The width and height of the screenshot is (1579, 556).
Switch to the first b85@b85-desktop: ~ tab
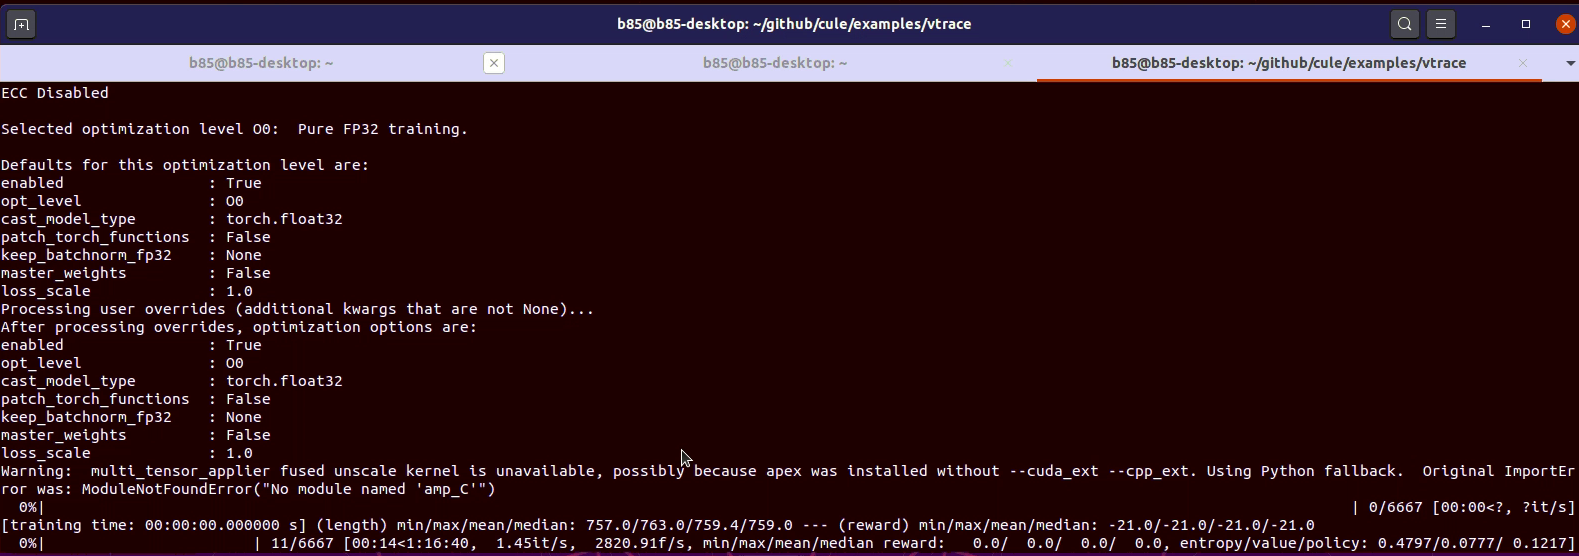[261, 63]
